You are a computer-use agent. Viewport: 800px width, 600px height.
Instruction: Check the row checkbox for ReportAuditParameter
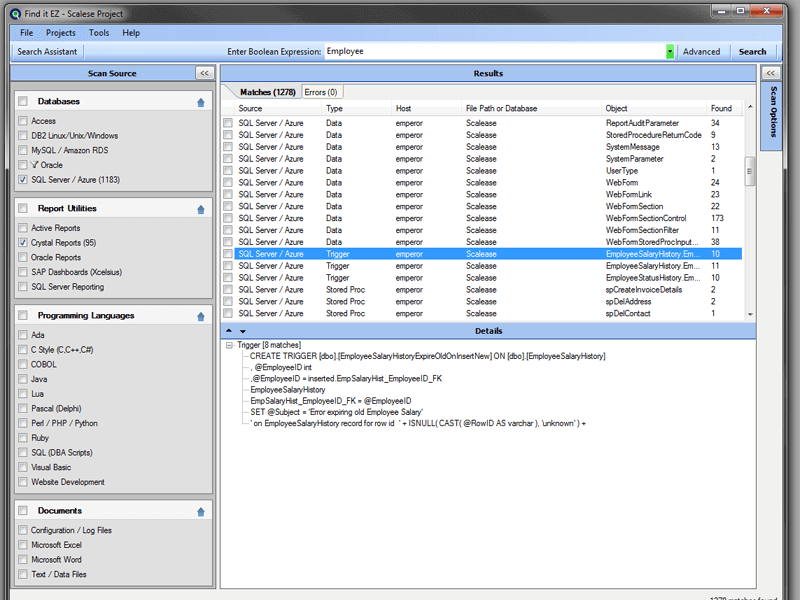coord(228,123)
